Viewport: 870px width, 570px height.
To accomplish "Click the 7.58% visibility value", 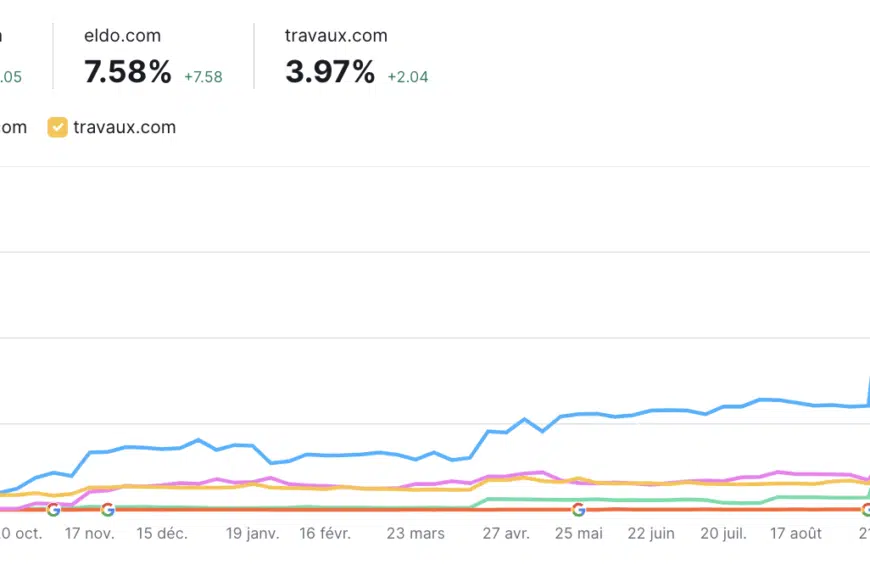I will tap(128, 72).
